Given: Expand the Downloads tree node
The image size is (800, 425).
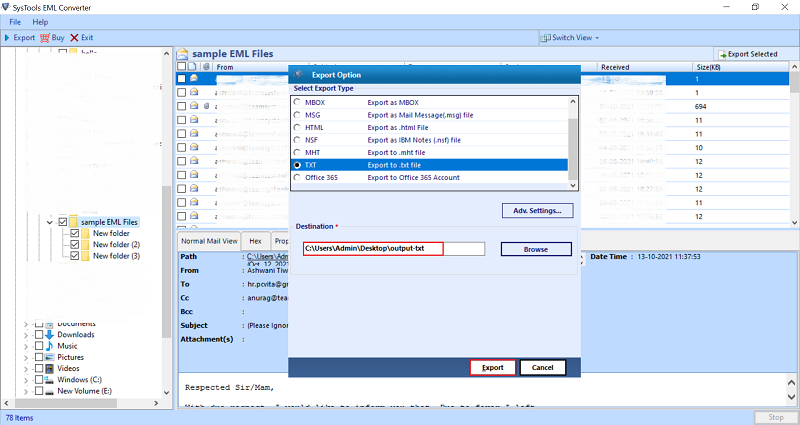Looking at the screenshot, I should pos(27,335).
